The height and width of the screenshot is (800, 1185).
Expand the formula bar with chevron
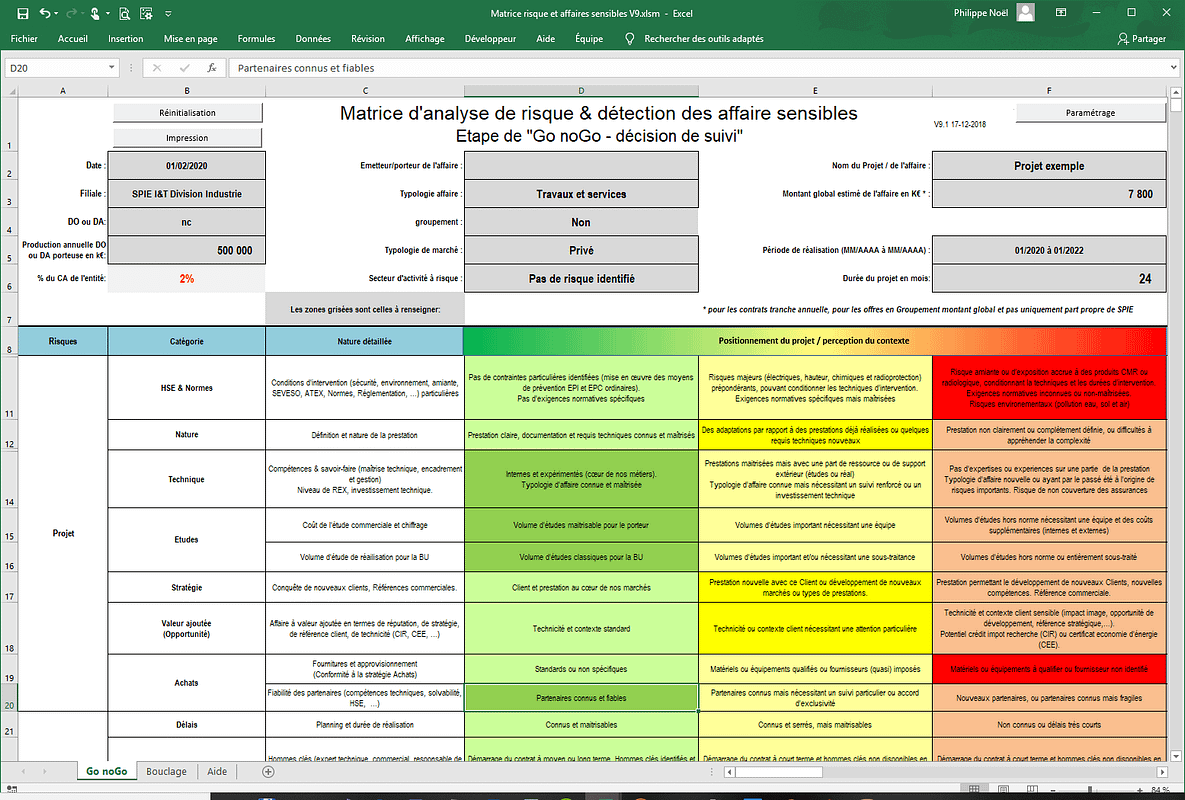click(1174, 67)
